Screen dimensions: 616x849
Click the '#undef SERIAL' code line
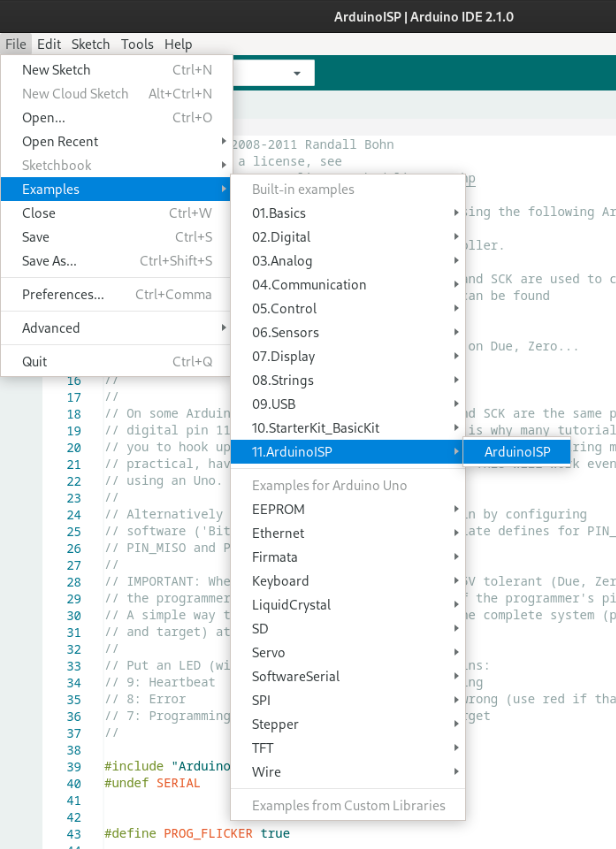[152, 783]
